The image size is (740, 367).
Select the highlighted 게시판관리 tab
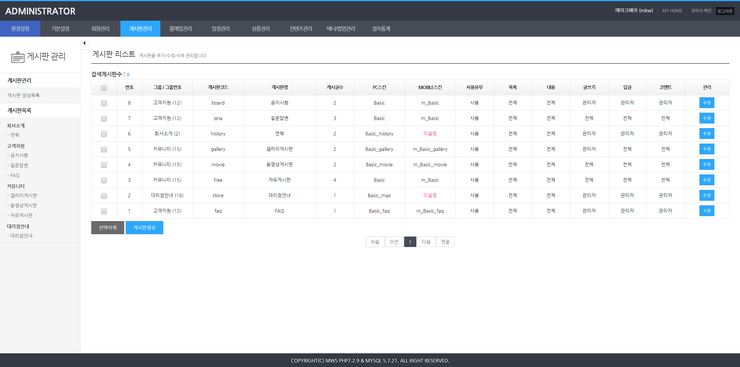tap(140, 29)
